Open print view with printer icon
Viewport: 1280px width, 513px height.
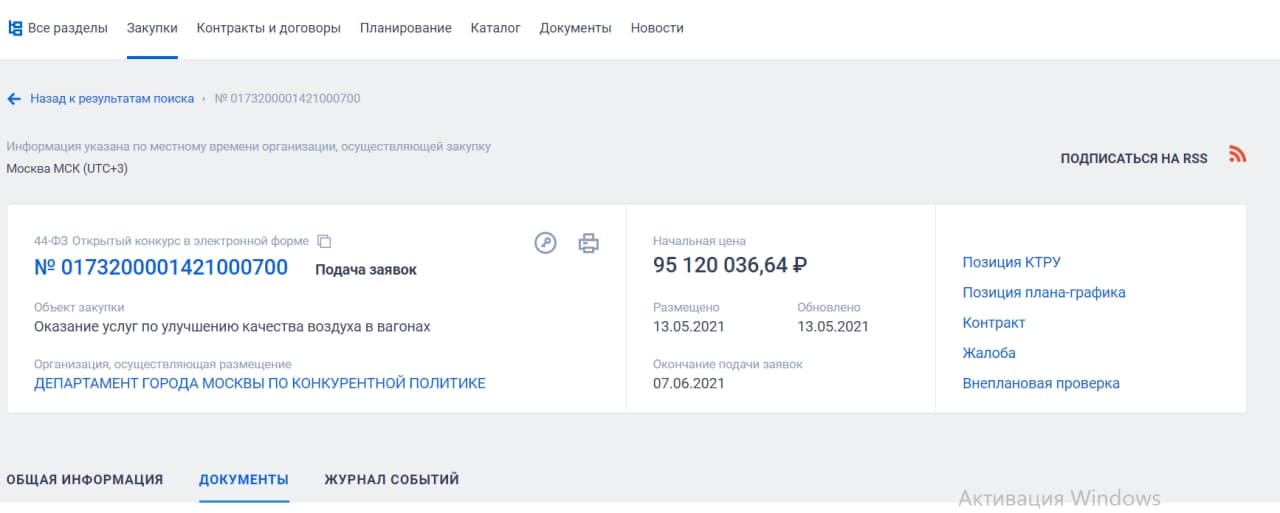[x=589, y=243]
